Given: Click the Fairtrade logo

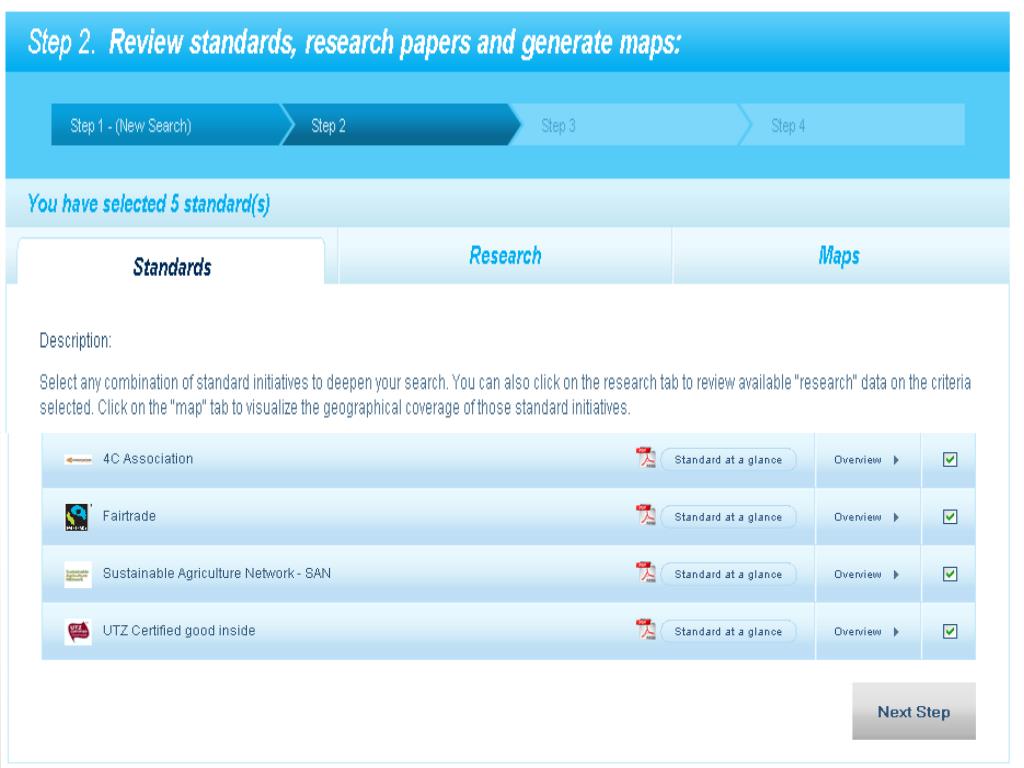Looking at the screenshot, I should coord(77,517).
